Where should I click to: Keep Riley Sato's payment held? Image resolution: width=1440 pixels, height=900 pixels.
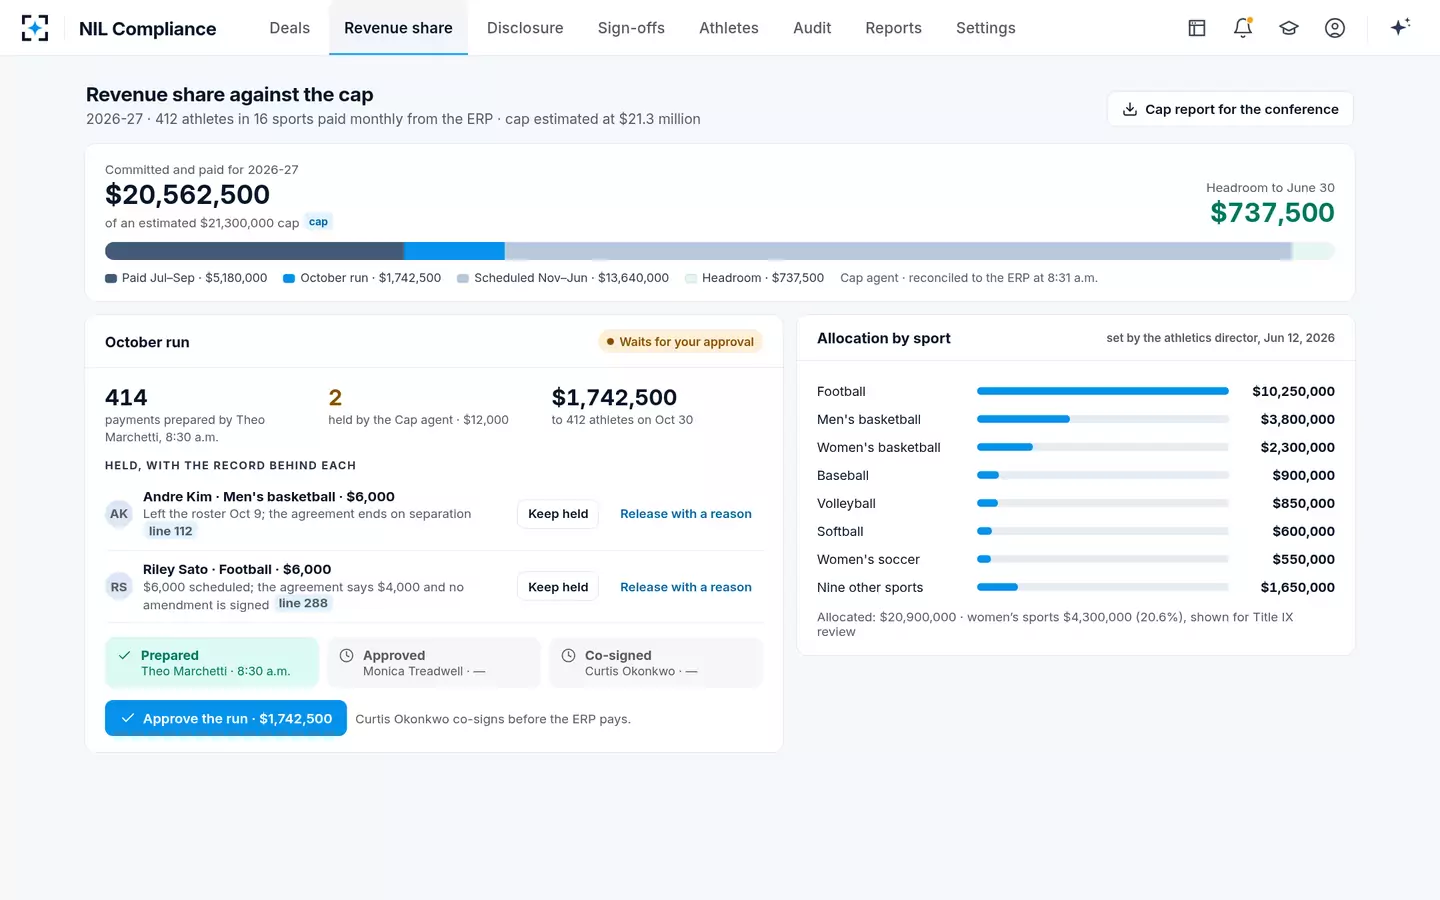click(558, 587)
